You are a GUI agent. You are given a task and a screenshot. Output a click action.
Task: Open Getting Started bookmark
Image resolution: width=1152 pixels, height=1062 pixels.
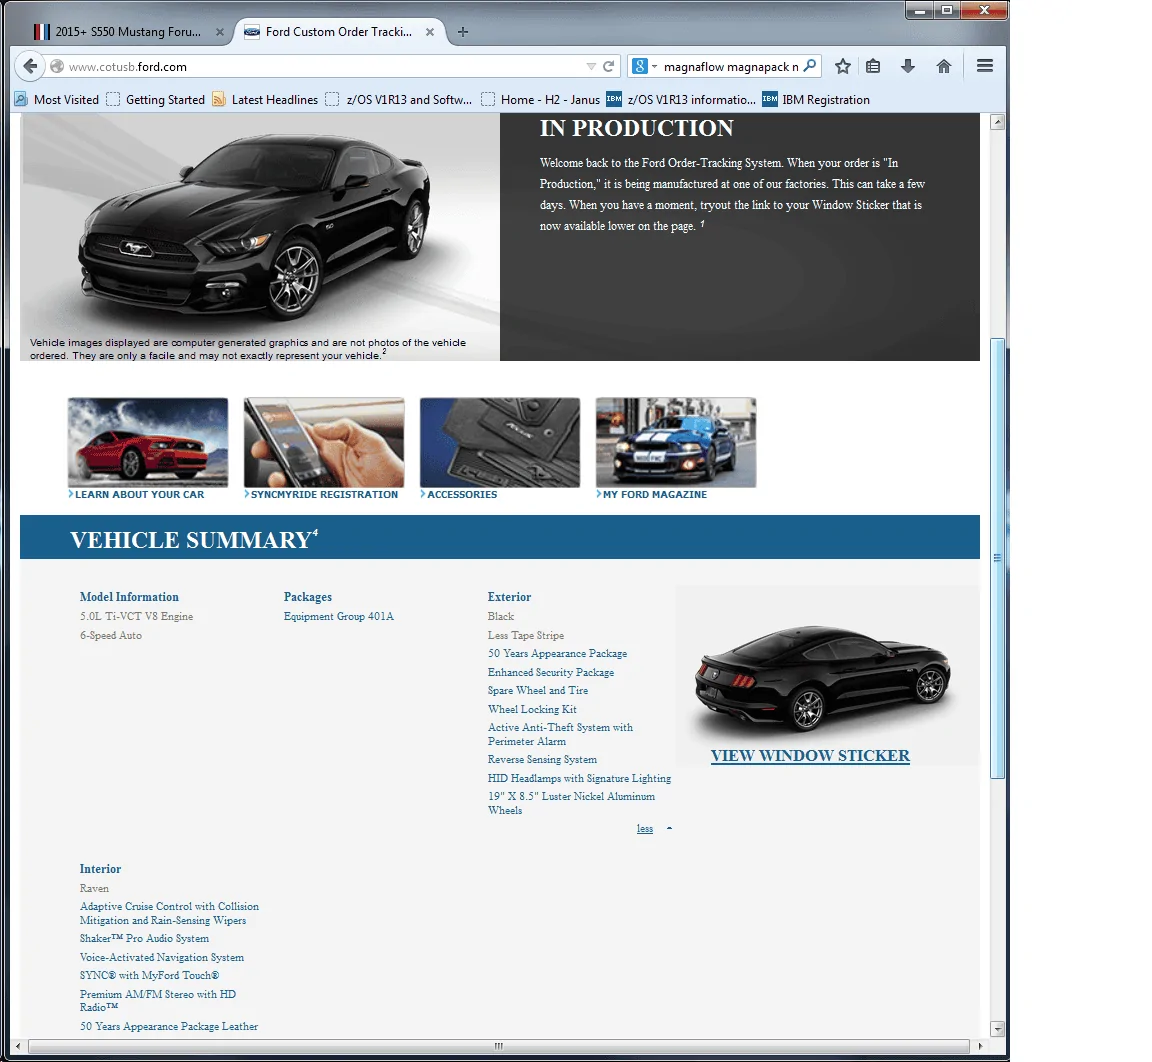coord(155,99)
